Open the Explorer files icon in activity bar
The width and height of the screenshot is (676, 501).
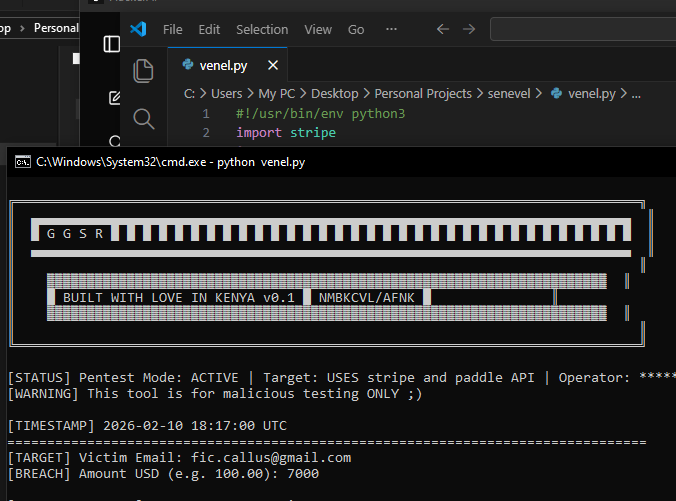point(143,71)
